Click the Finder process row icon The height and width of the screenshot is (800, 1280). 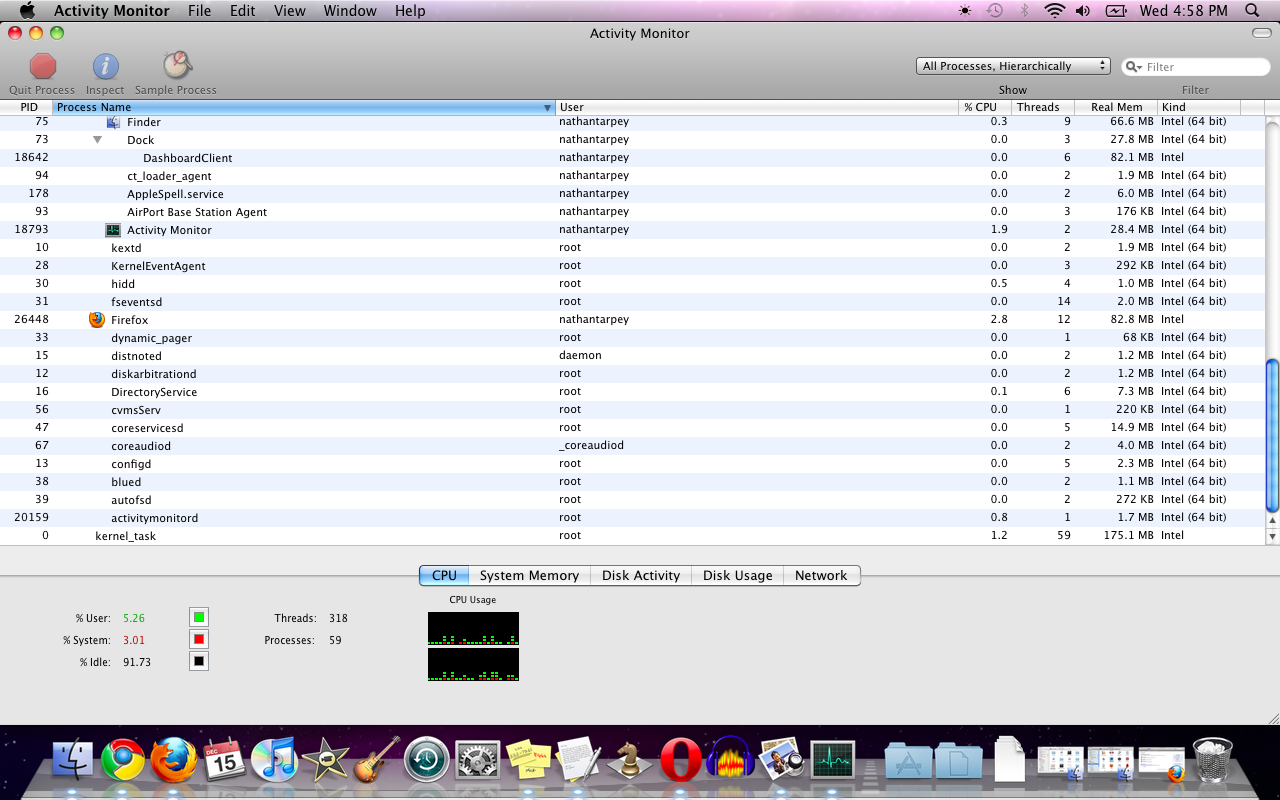click(113, 122)
